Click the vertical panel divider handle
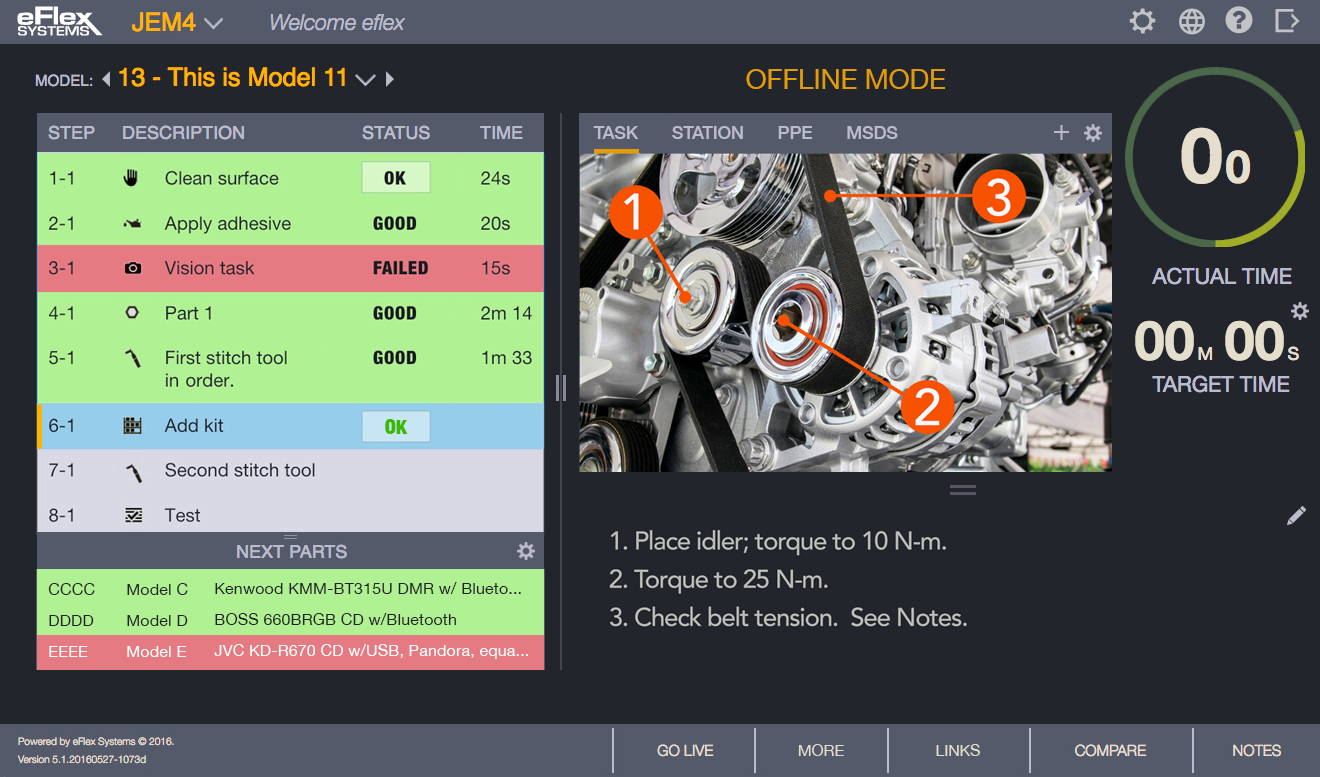This screenshot has height=777, width=1320. [560, 387]
